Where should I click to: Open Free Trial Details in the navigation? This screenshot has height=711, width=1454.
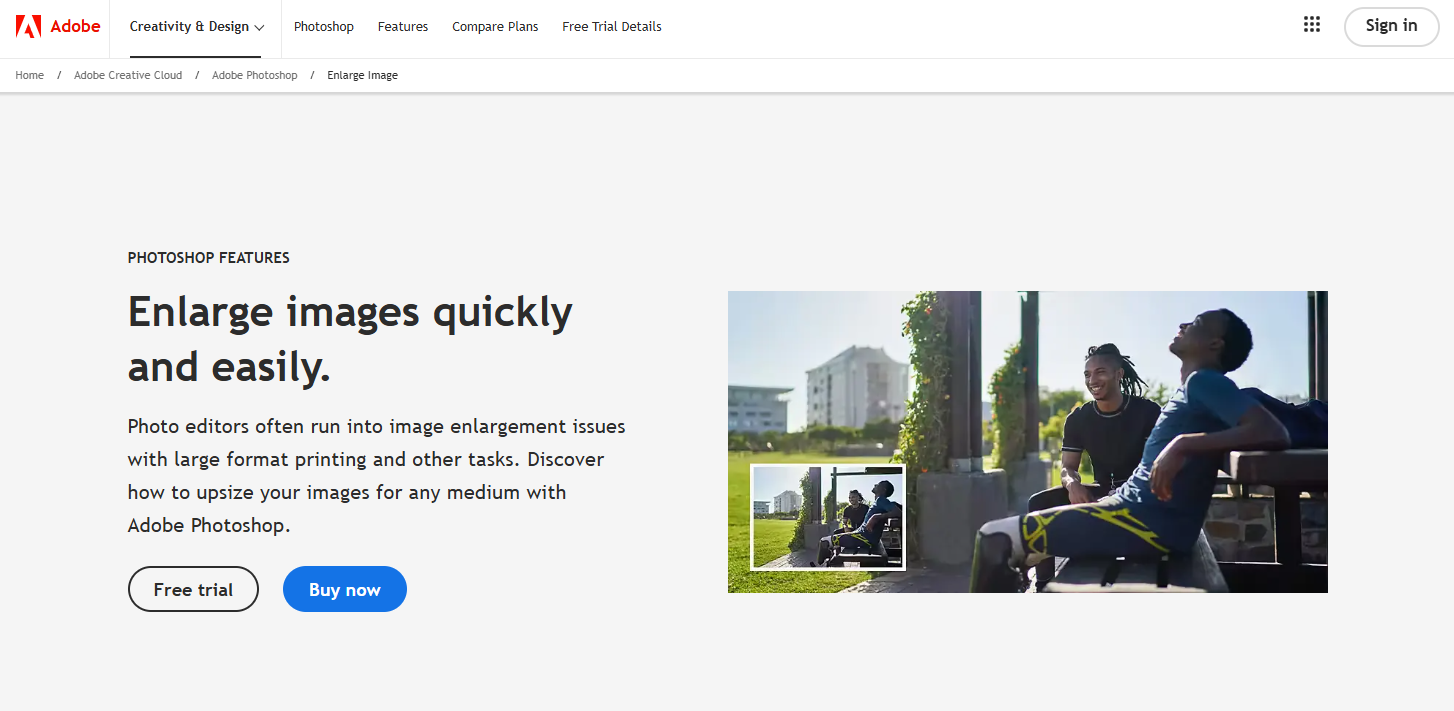[x=612, y=27]
